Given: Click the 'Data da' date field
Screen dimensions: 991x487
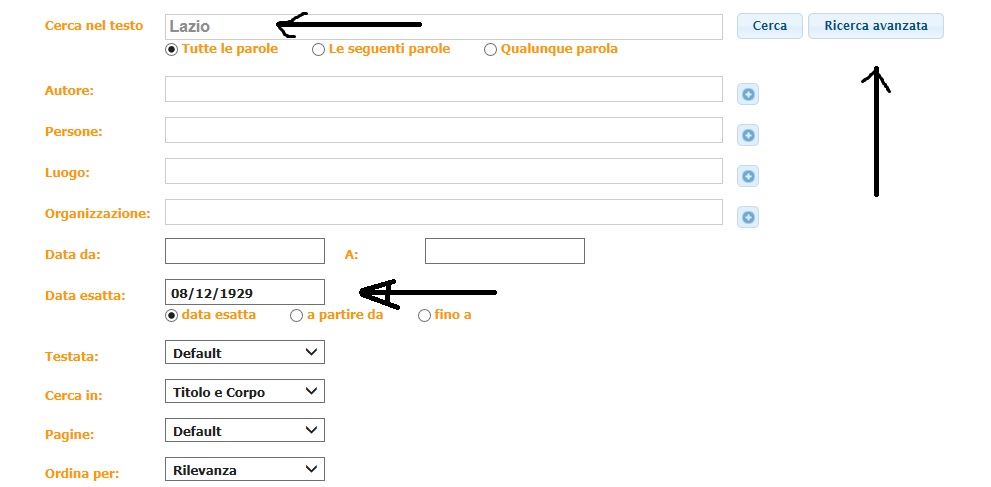Looking at the screenshot, I should pos(244,251).
